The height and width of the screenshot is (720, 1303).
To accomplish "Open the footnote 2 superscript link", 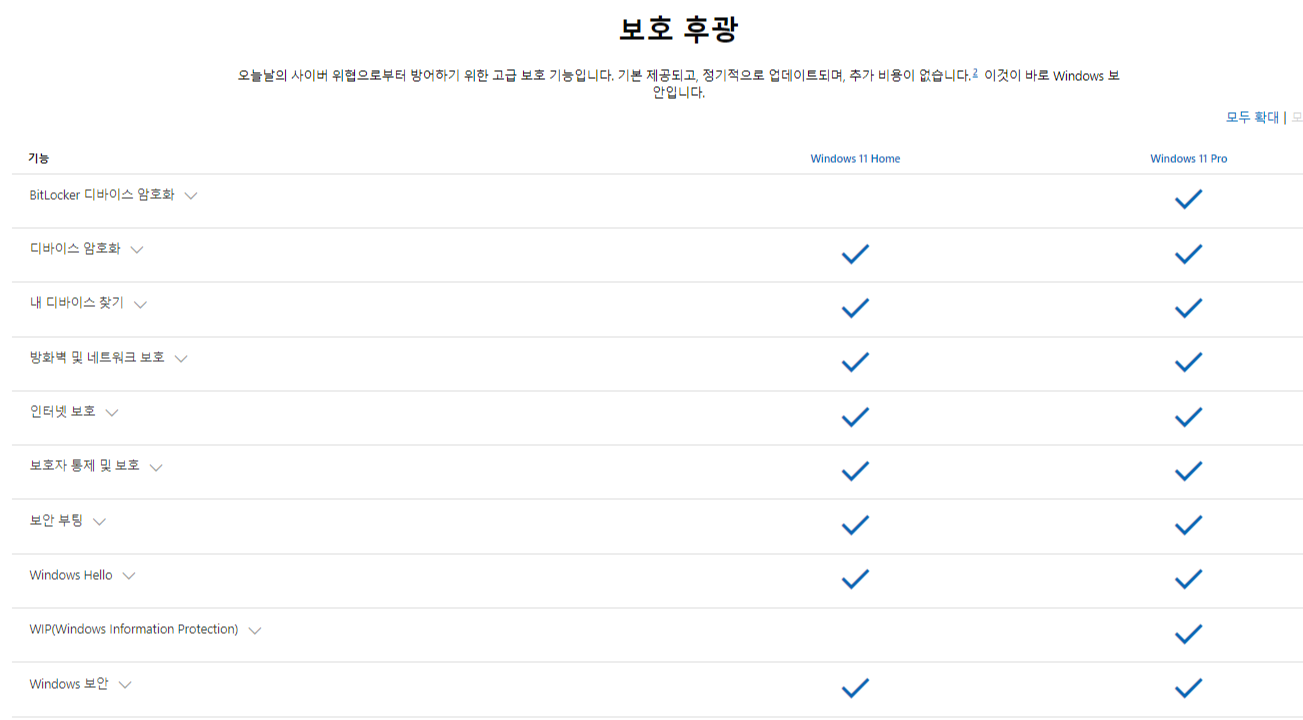I will coord(975,73).
